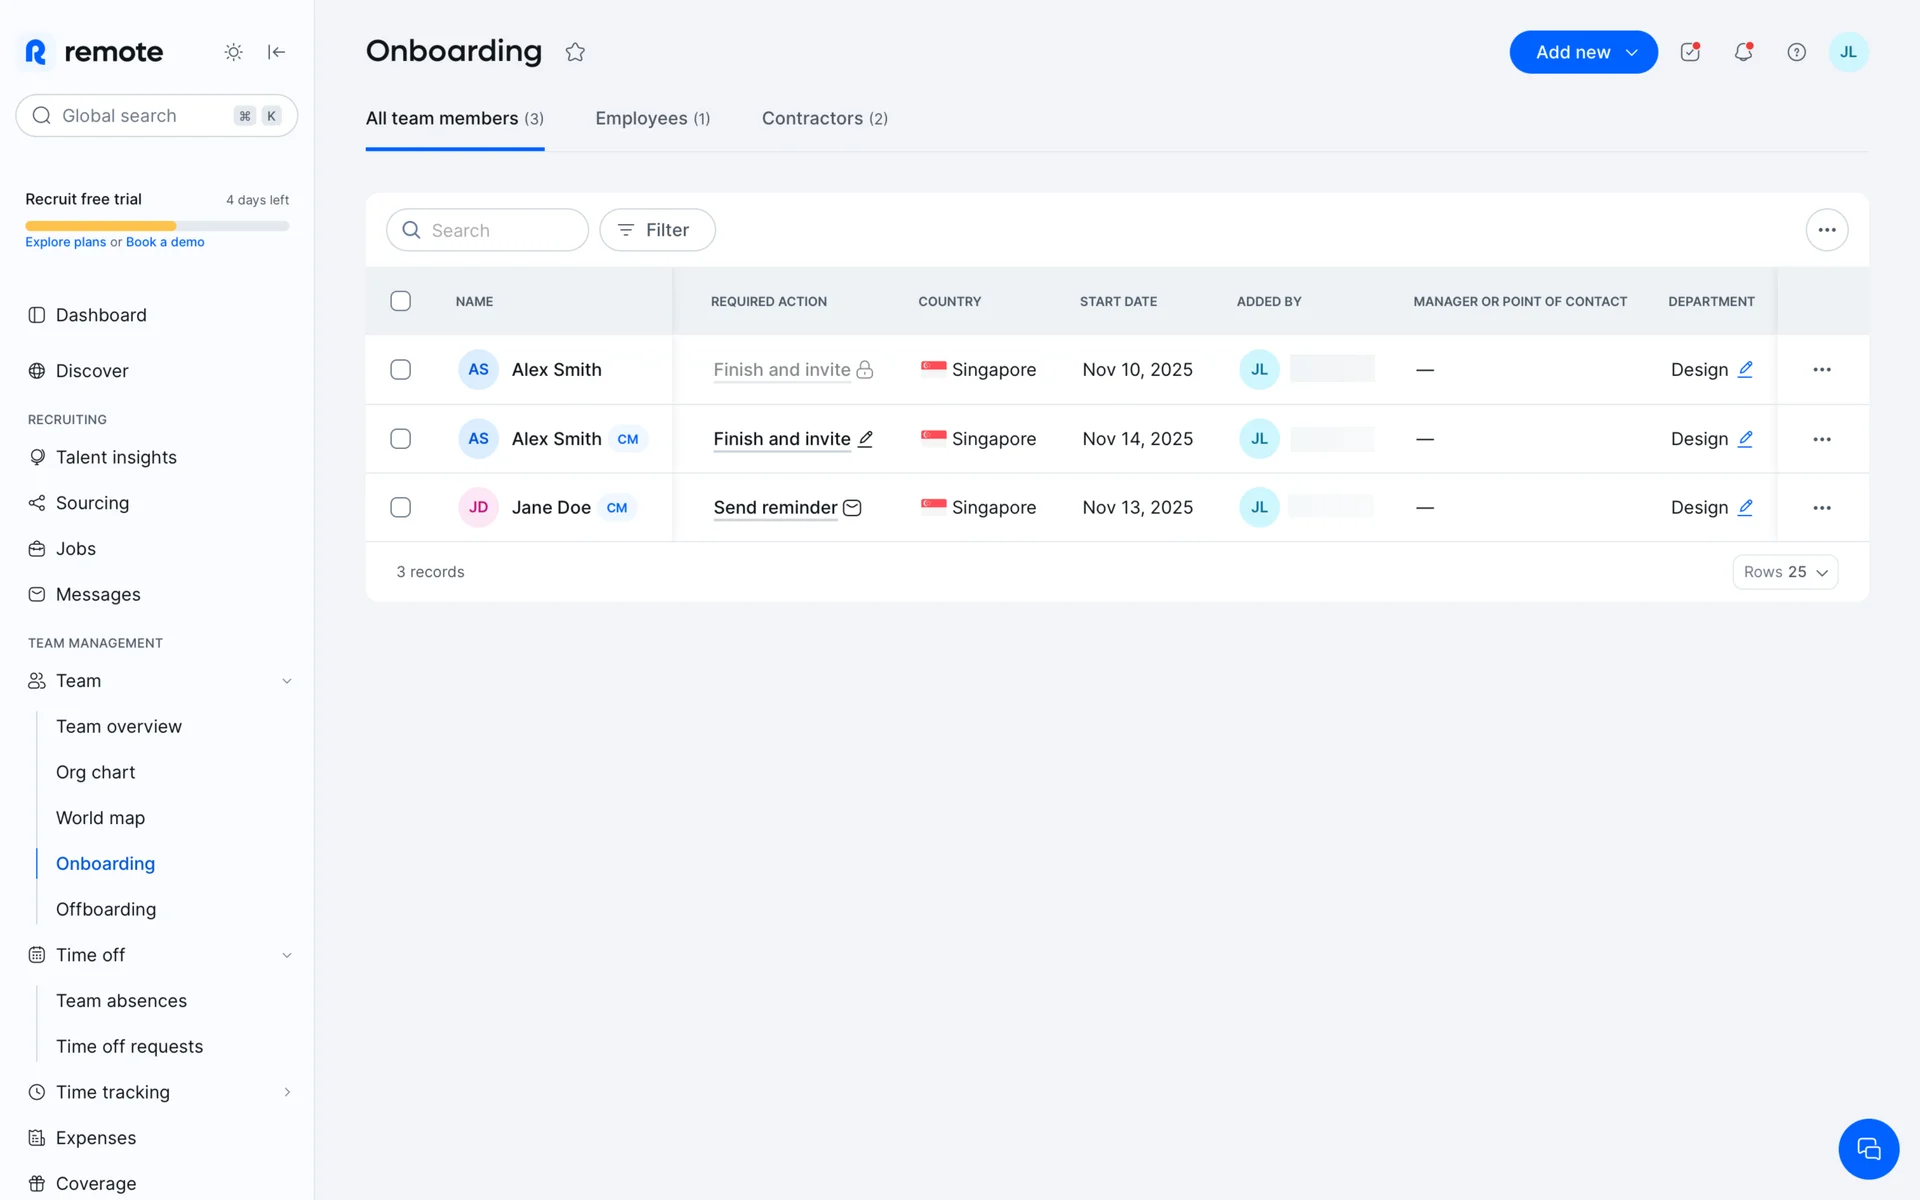Viewport: 1920px width, 1200px height.
Task: Open the chat bubble widget
Action: tap(1867, 1149)
